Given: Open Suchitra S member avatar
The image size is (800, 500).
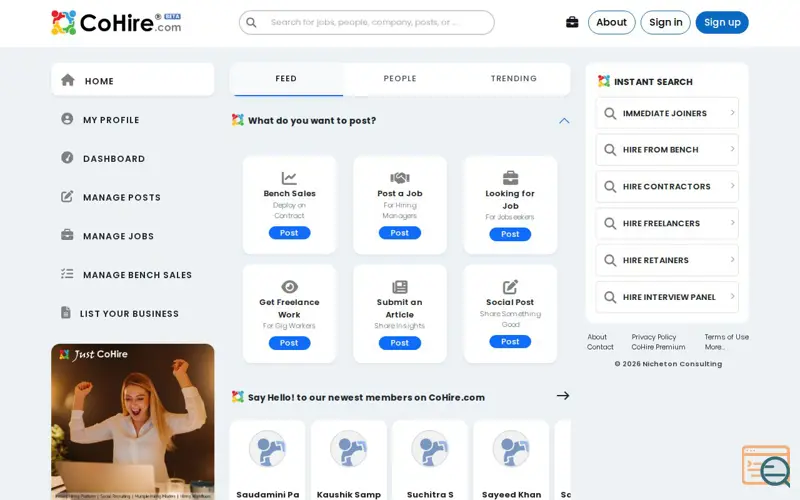Looking at the screenshot, I should pyautogui.click(x=430, y=449).
